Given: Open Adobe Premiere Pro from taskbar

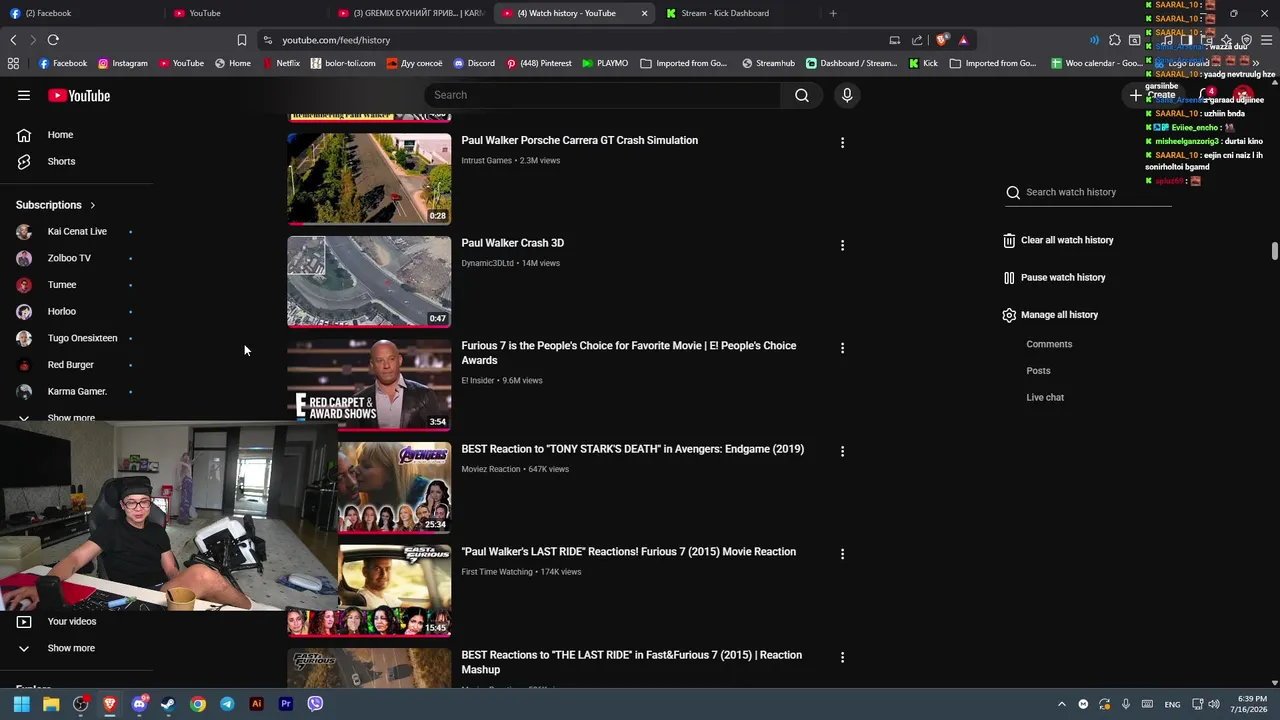Looking at the screenshot, I should point(286,704).
